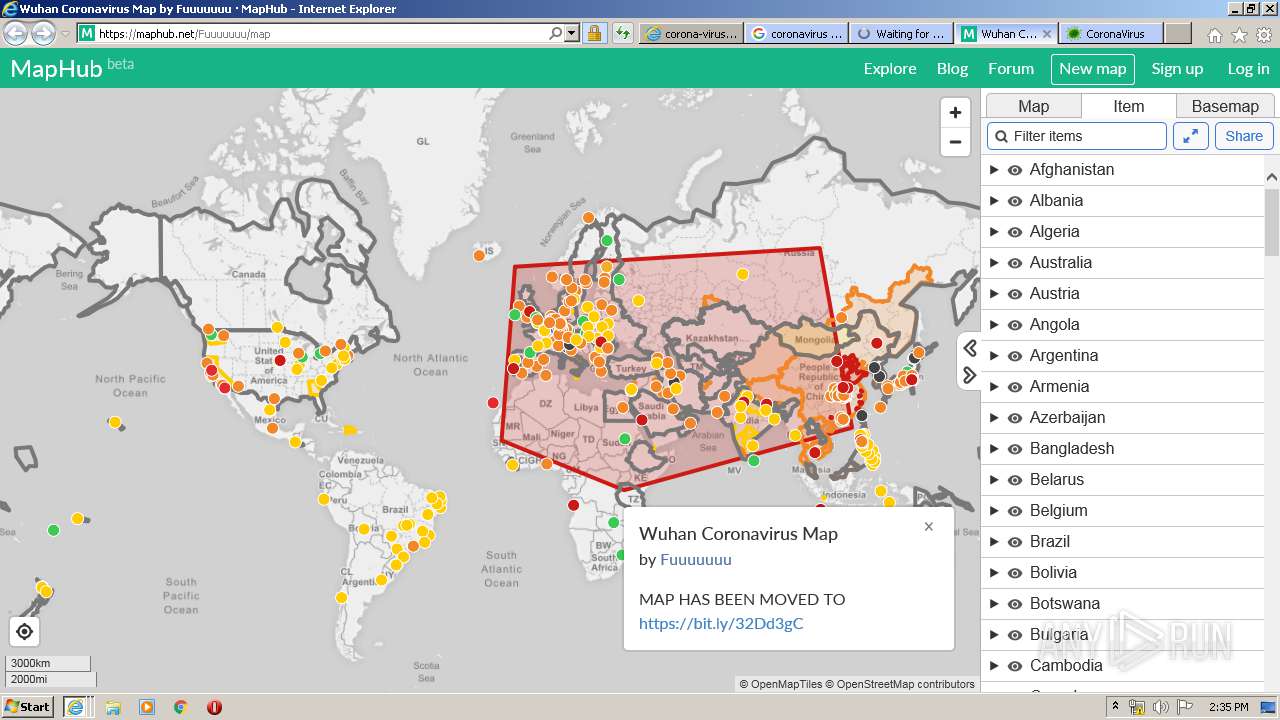Refresh the page in Internet Explorer
The height and width of the screenshot is (720, 1280).
click(x=623, y=33)
